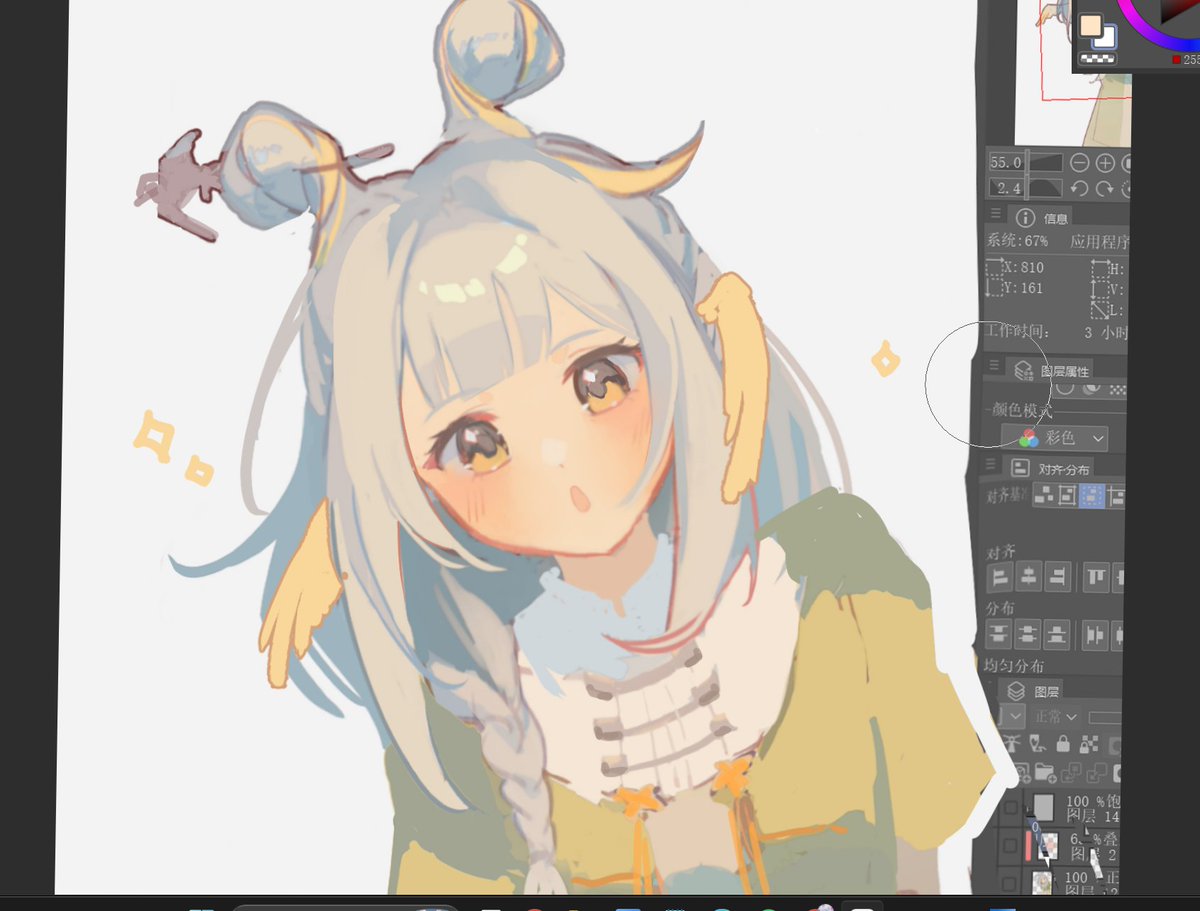1200x911 pixels.
Task: Zoom in with the plus icon in Navigator
Action: pyautogui.click(x=1105, y=163)
